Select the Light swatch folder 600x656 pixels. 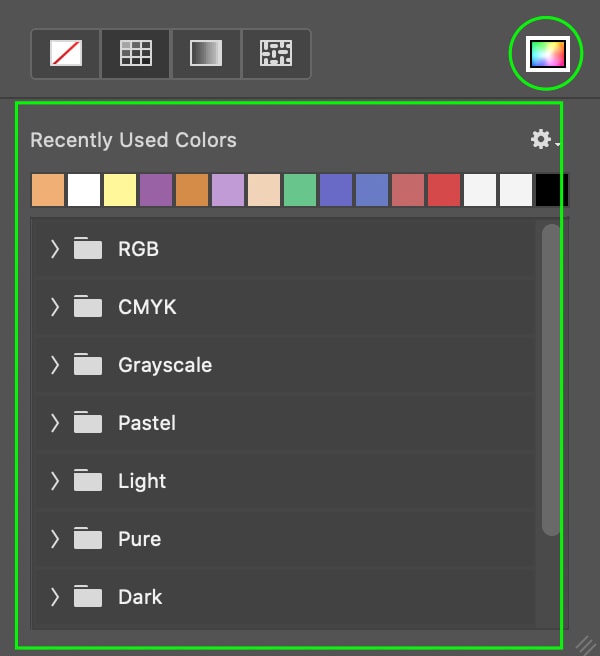point(142,481)
